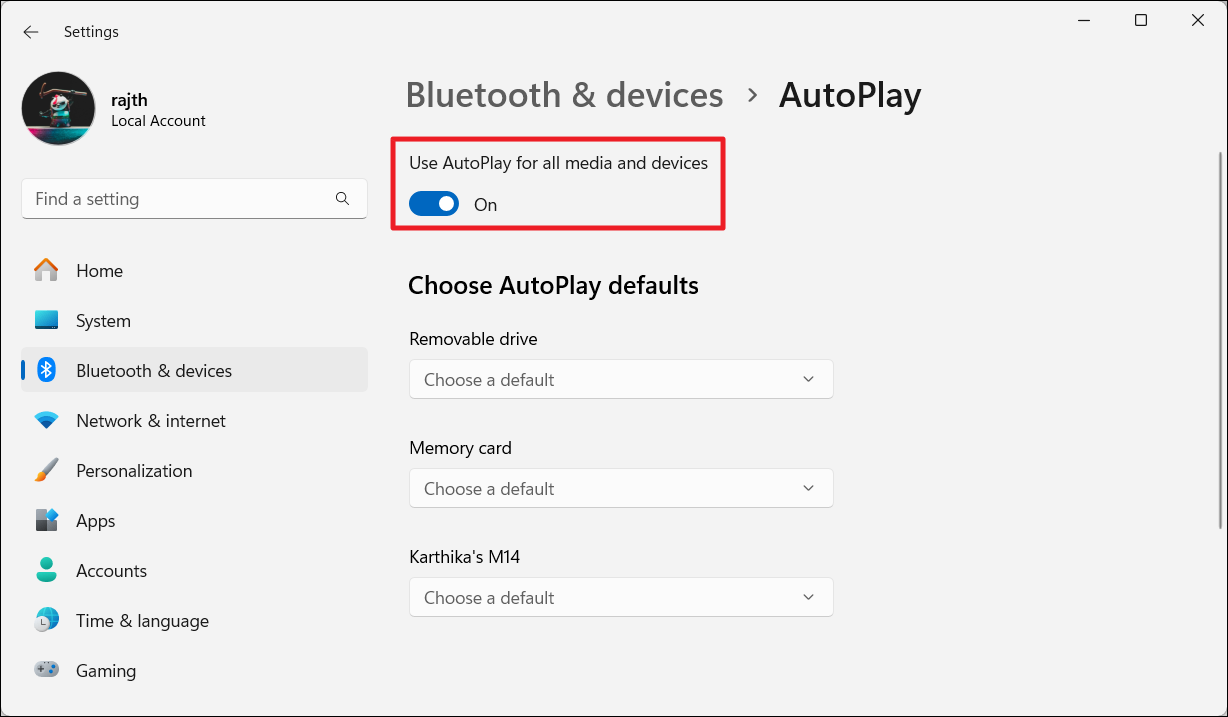Click the Gaming controller icon
1228x717 pixels.
[46, 671]
